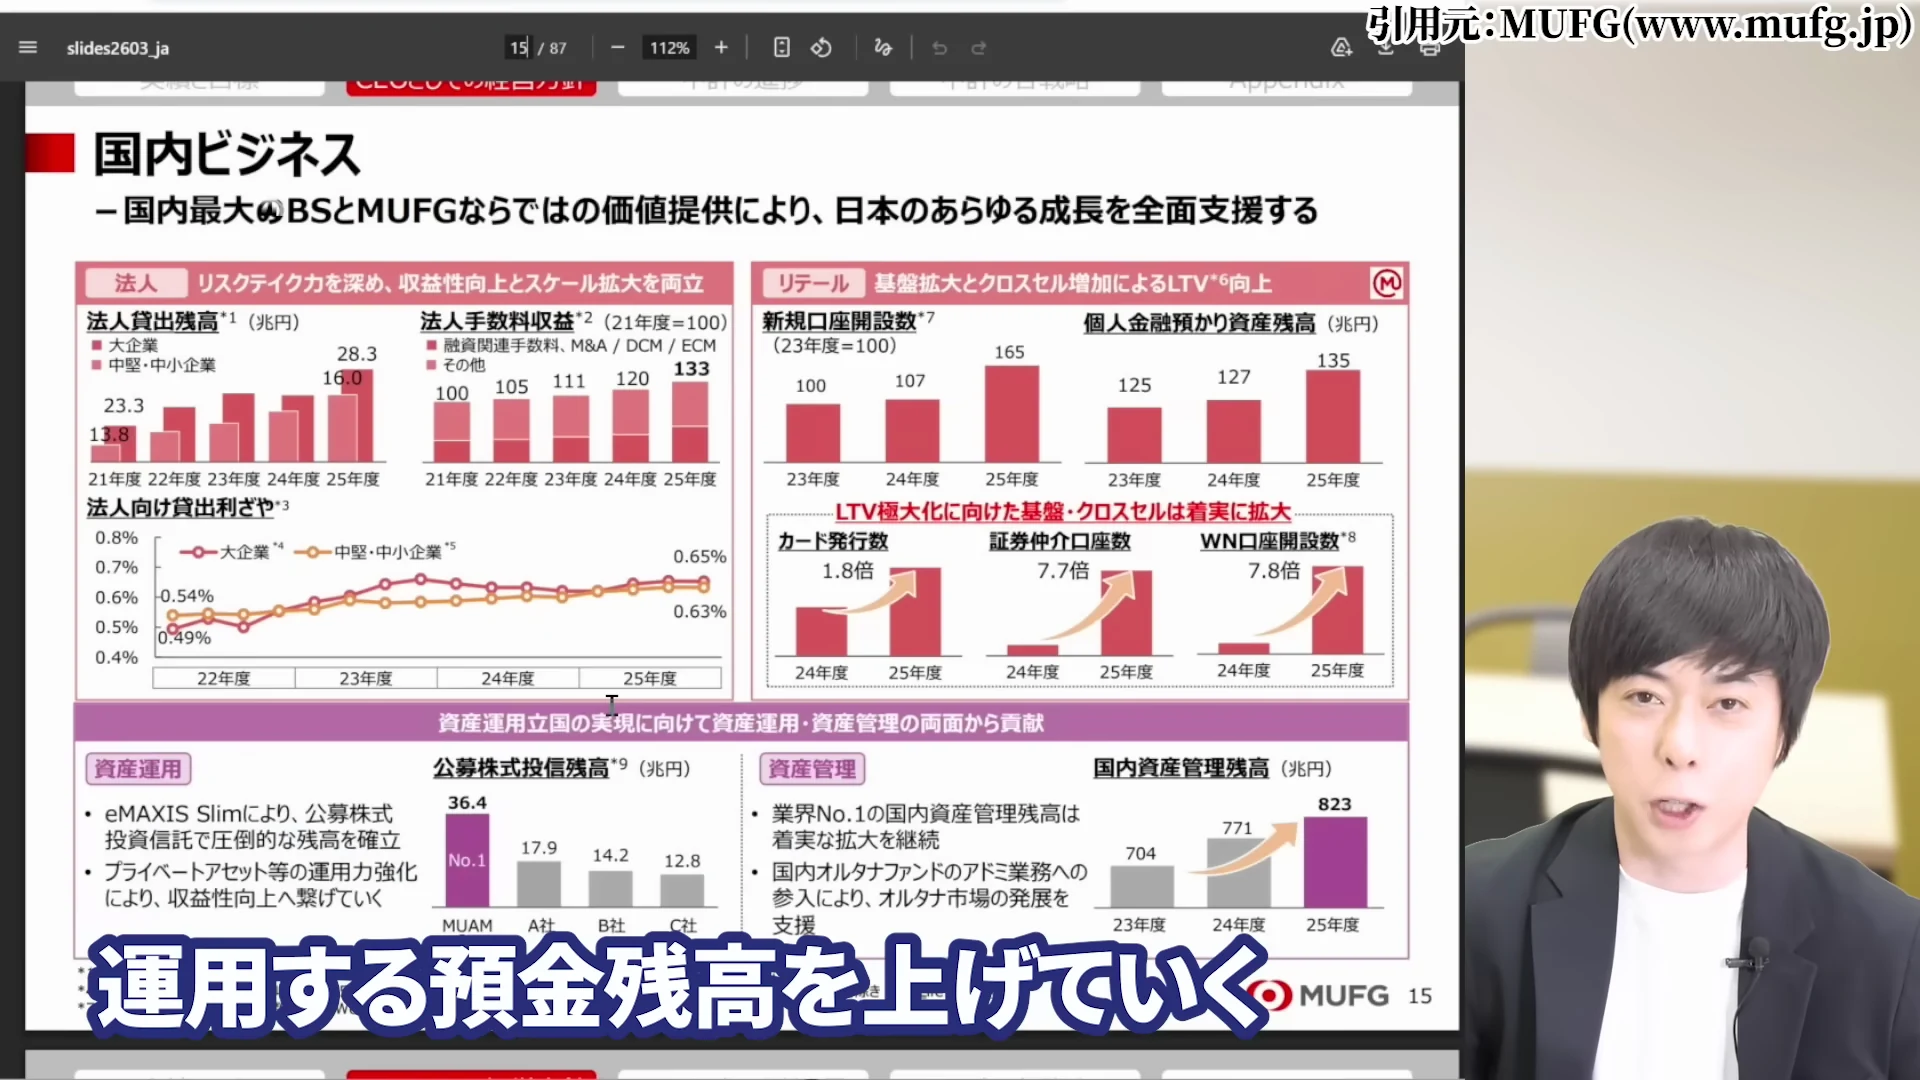
Task: Click the 0.65% value label
Action: tap(699, 557)
